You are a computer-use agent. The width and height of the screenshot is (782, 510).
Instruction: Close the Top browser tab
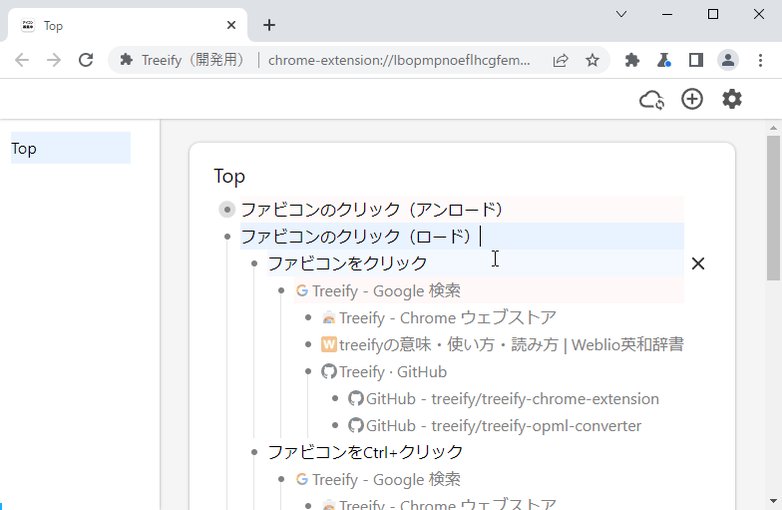point(231,25)
